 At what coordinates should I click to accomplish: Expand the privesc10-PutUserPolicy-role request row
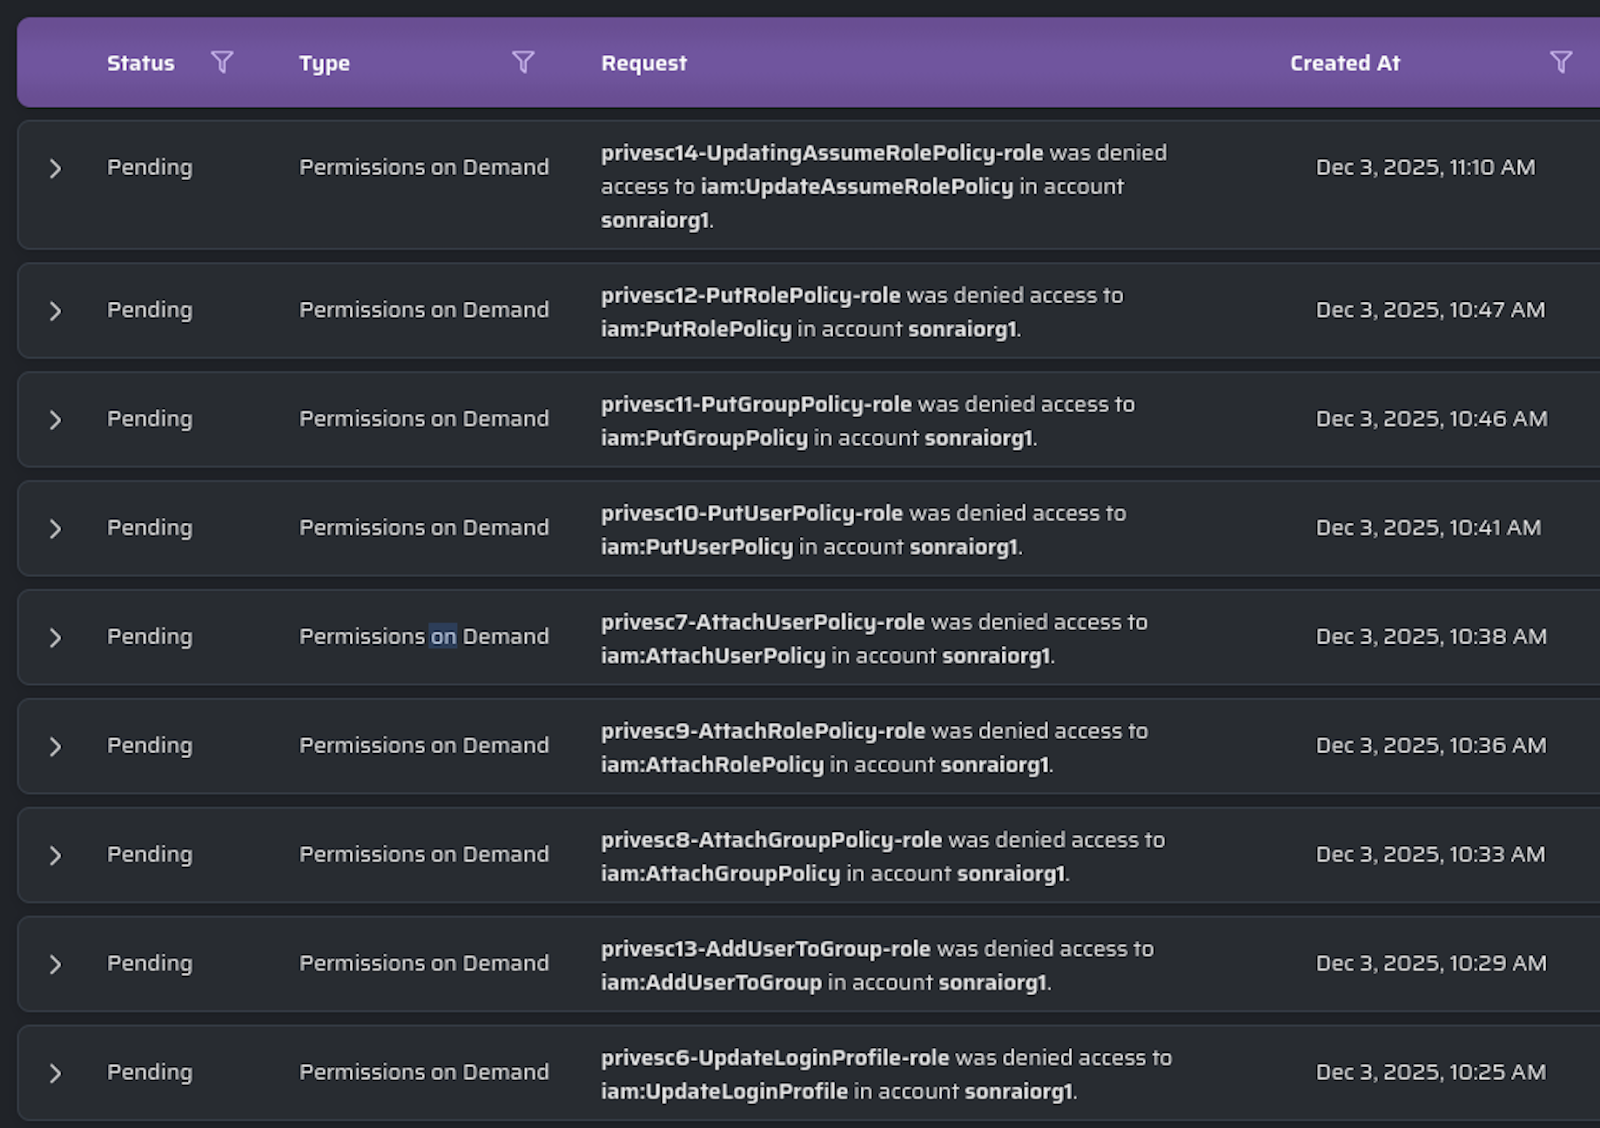tap(56, 529)
